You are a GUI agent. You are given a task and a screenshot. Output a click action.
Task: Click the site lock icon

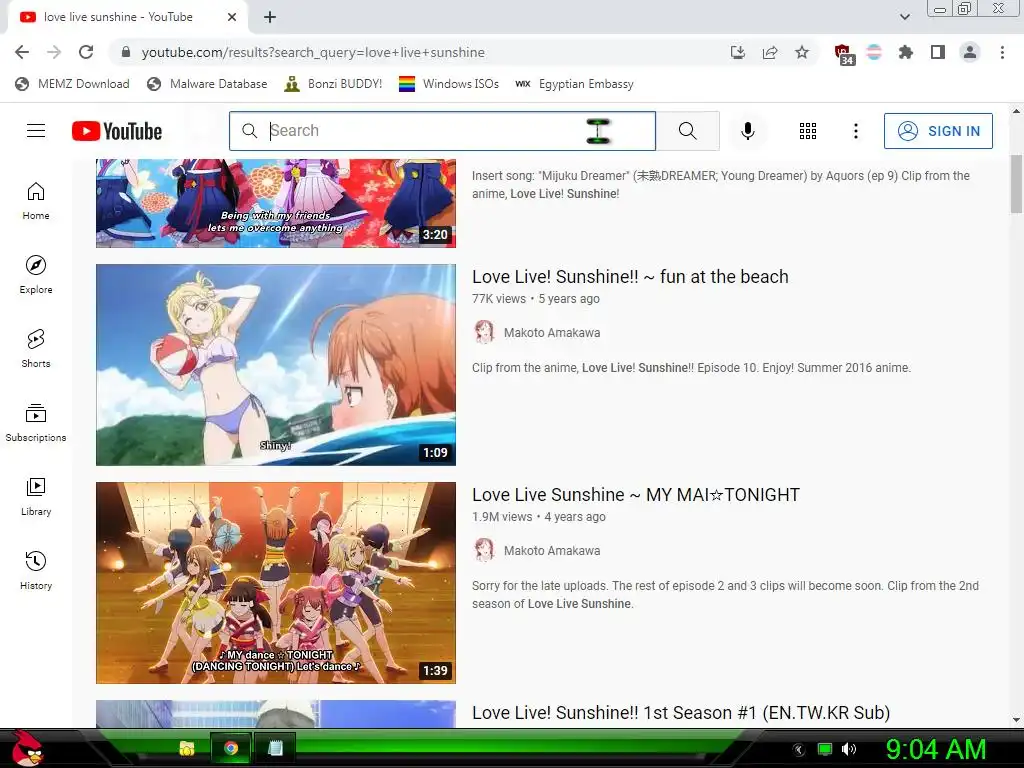tap(126, 52)
